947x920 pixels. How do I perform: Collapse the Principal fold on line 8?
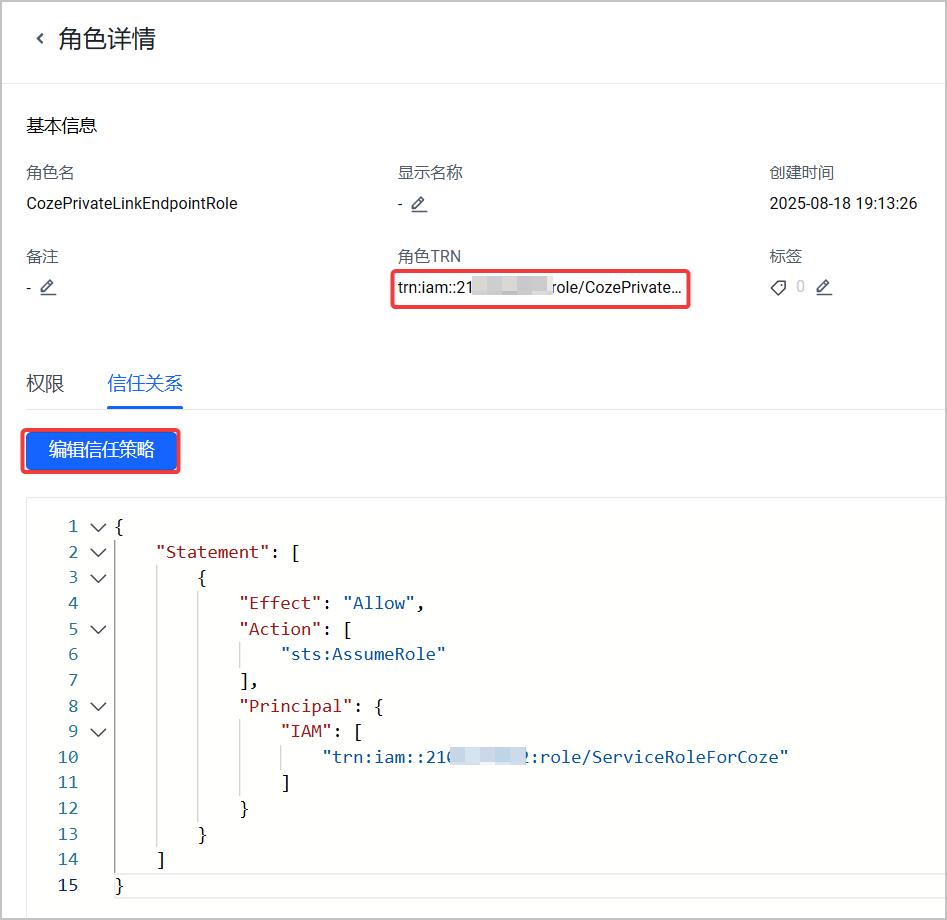point(98,706)
